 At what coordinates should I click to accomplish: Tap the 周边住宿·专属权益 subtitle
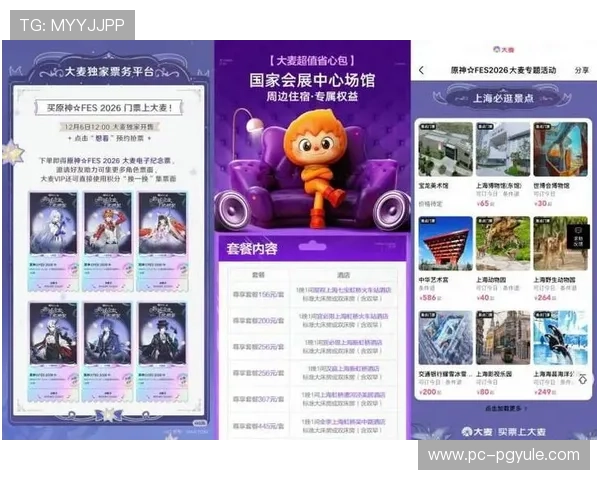click(312, 96)
